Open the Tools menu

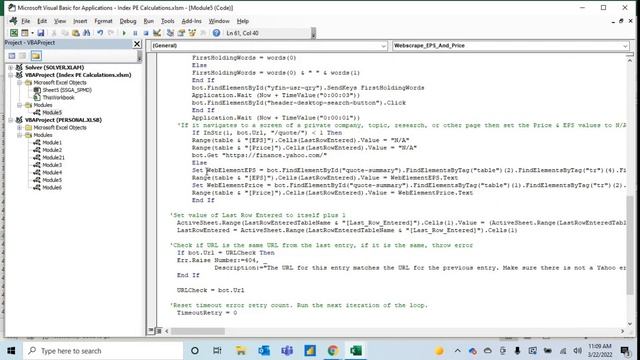[167, 21]
